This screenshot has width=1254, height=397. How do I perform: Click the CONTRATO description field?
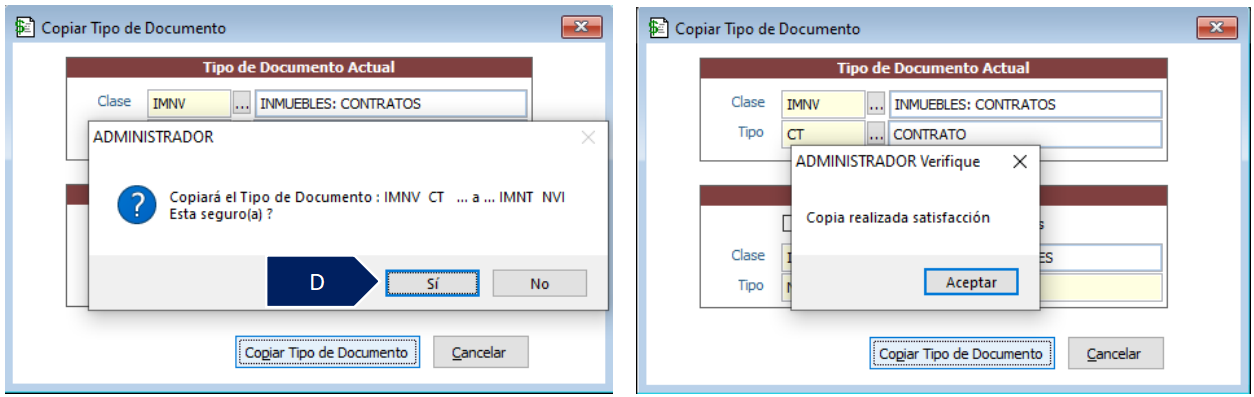1025,133
